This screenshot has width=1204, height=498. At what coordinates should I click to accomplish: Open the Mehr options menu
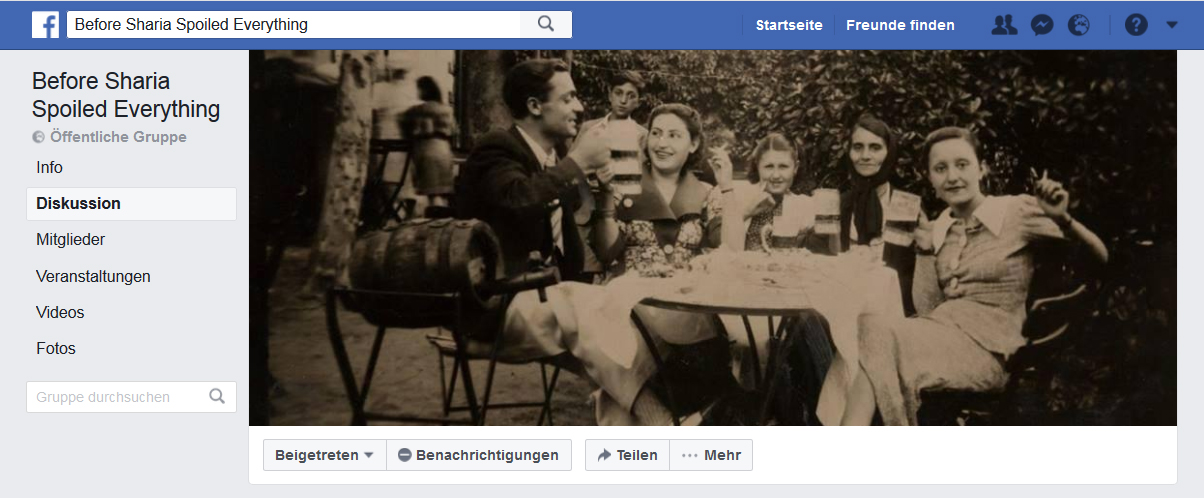click(x=711, y=455)
